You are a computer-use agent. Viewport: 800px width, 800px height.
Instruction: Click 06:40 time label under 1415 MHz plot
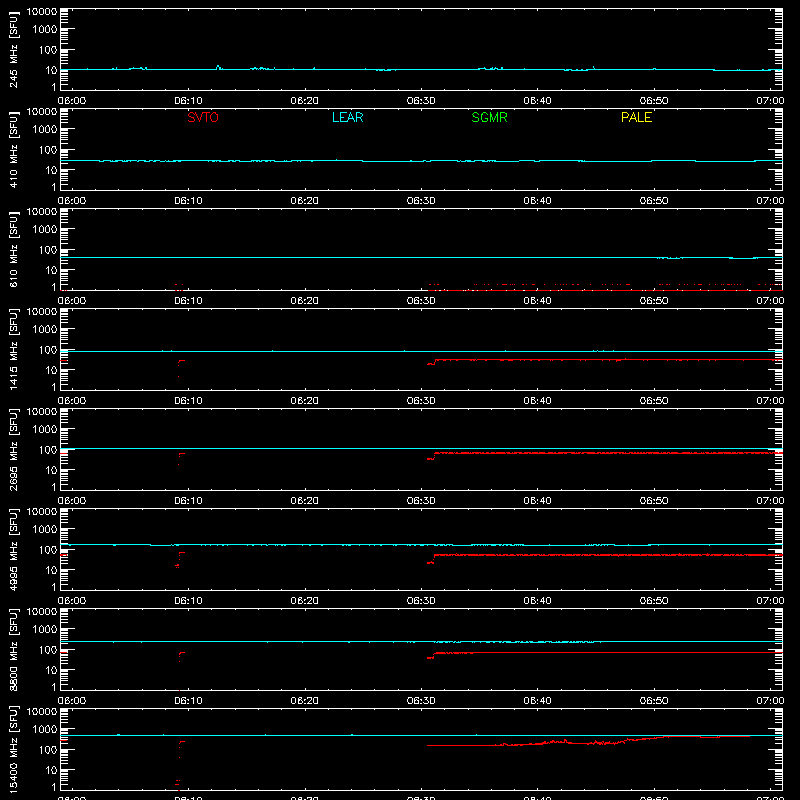click(x=537, y=401)
